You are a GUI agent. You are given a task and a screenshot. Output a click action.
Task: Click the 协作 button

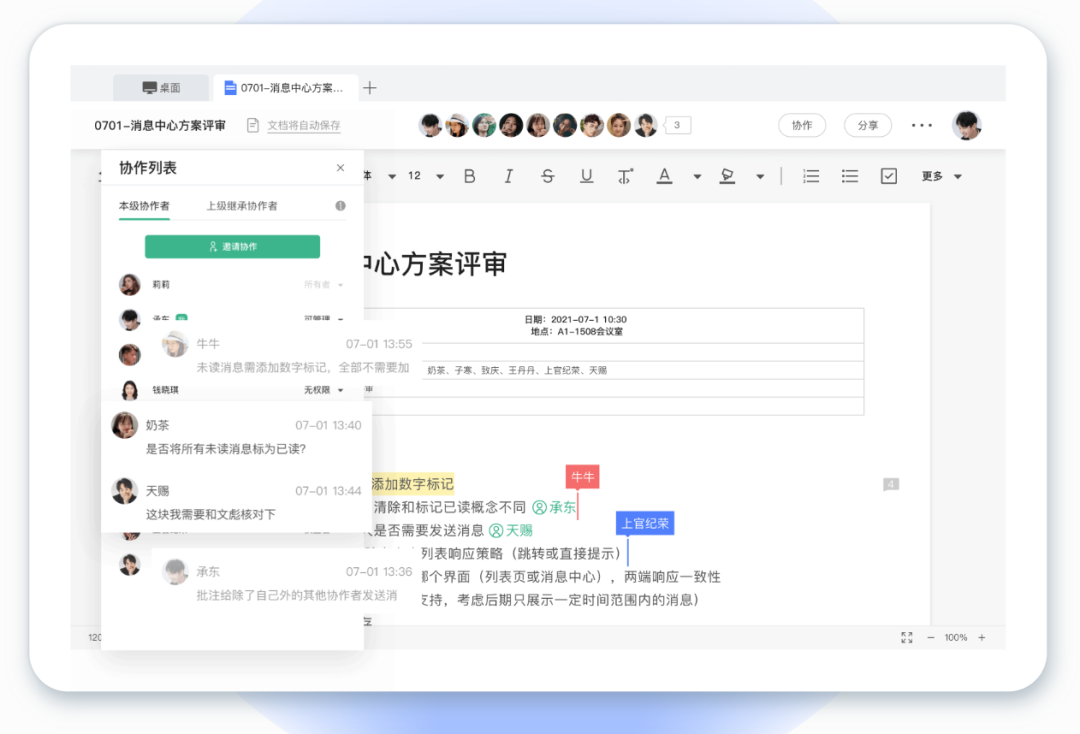(802, 125)
